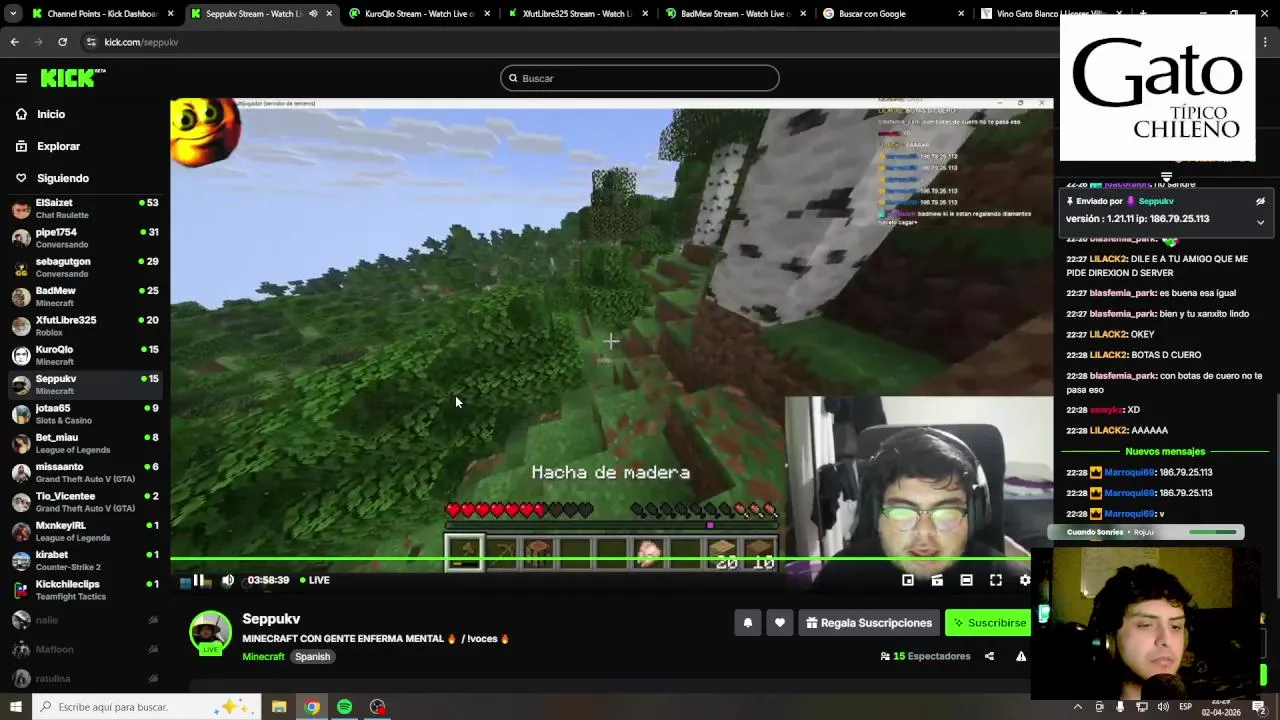The image size is (1280, 720).
Task: Open kirabet channel in sidebar
Action: click(x=85, y=560)
